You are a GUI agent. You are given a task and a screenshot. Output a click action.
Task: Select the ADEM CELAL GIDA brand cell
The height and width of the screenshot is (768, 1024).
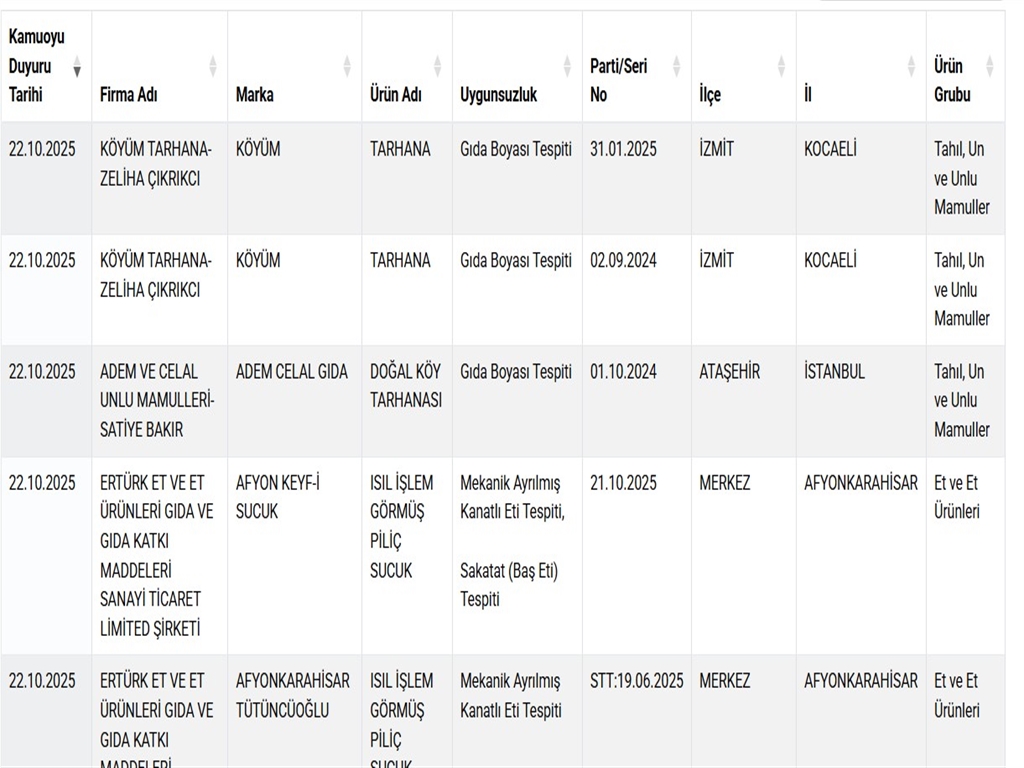tap(291, 372)
